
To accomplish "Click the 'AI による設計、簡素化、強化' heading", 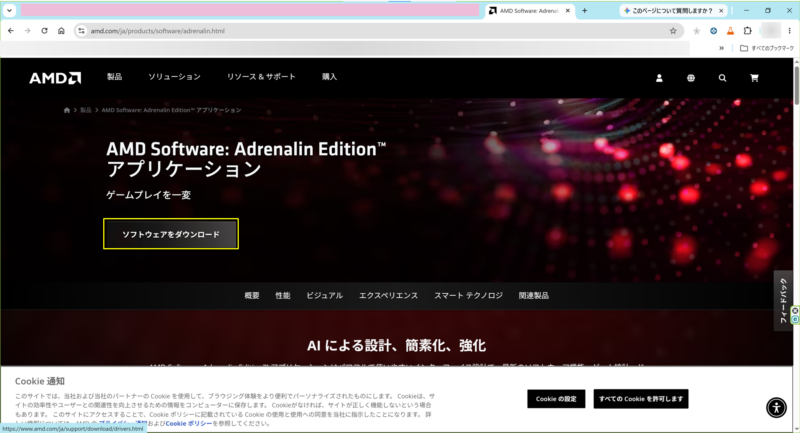I will pyautogui.click(x=396, y=346).
